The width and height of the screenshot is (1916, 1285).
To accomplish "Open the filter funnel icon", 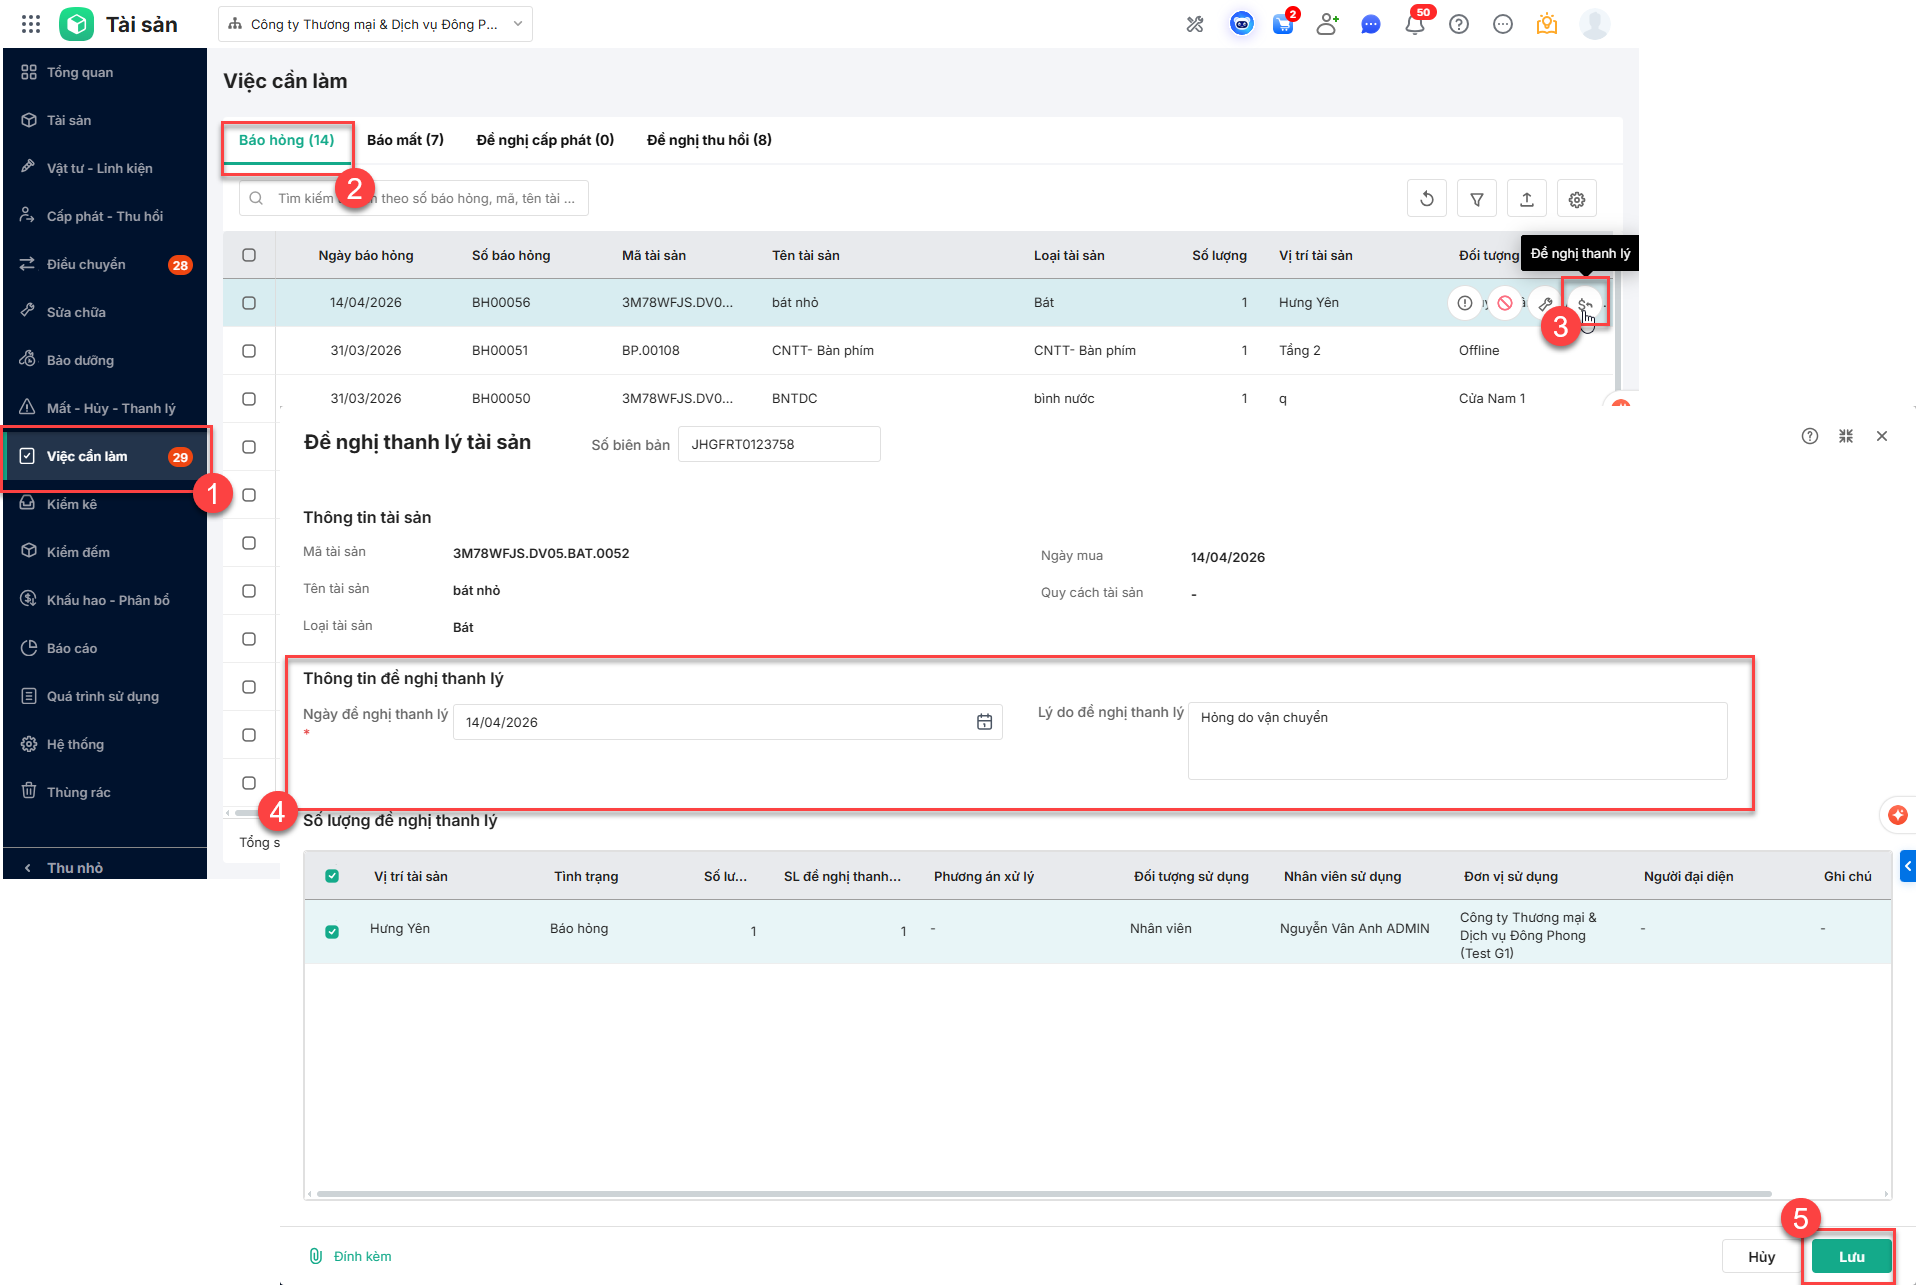I will (1476, 199).
